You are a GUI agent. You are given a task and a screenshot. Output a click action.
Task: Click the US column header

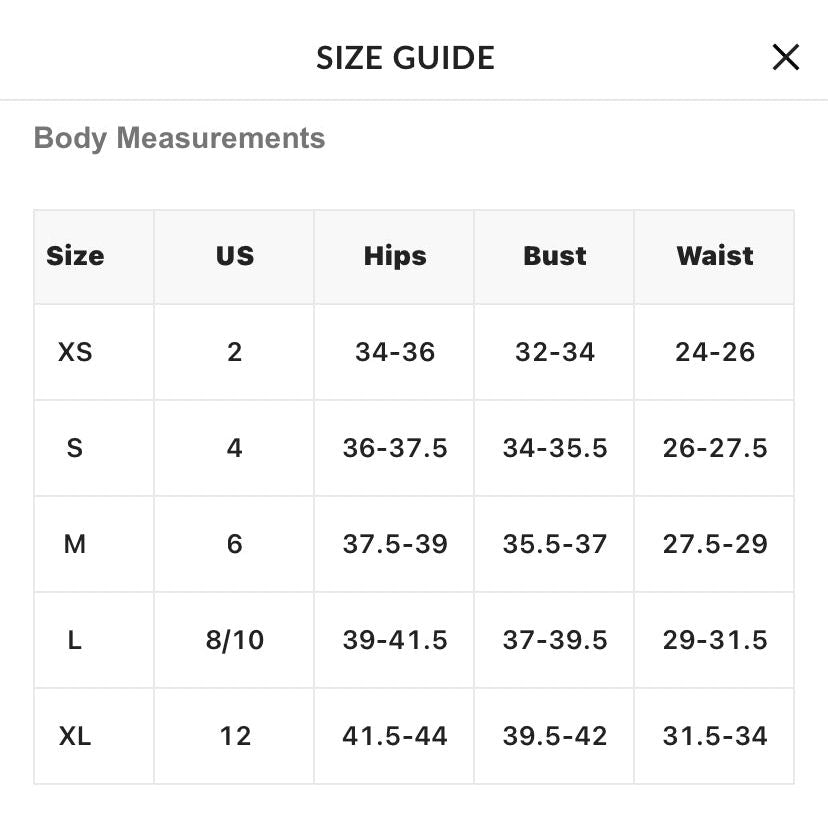point(235,256)
